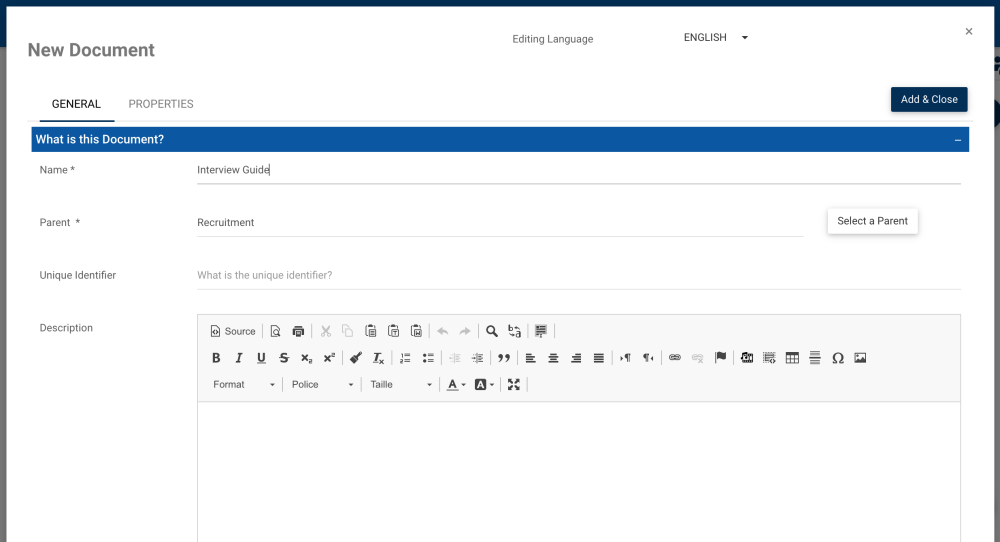1000x542 pixels.
Task: Align text left
Action: coord(531,358)
